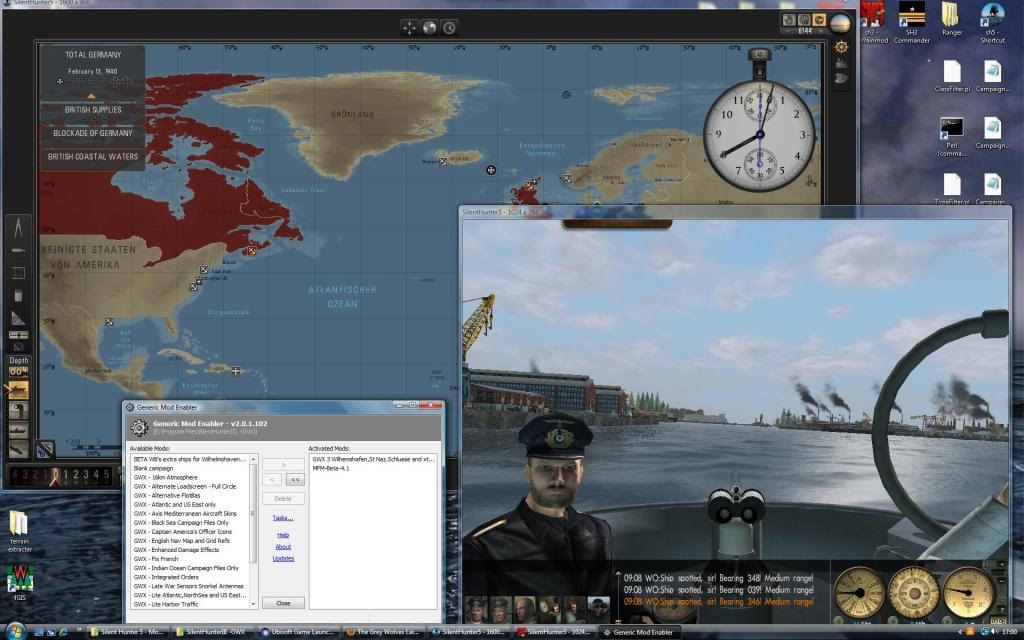1024x640 pixels.
Task: Click the Available Mods scrollbar up arrow
Action: 253,459
